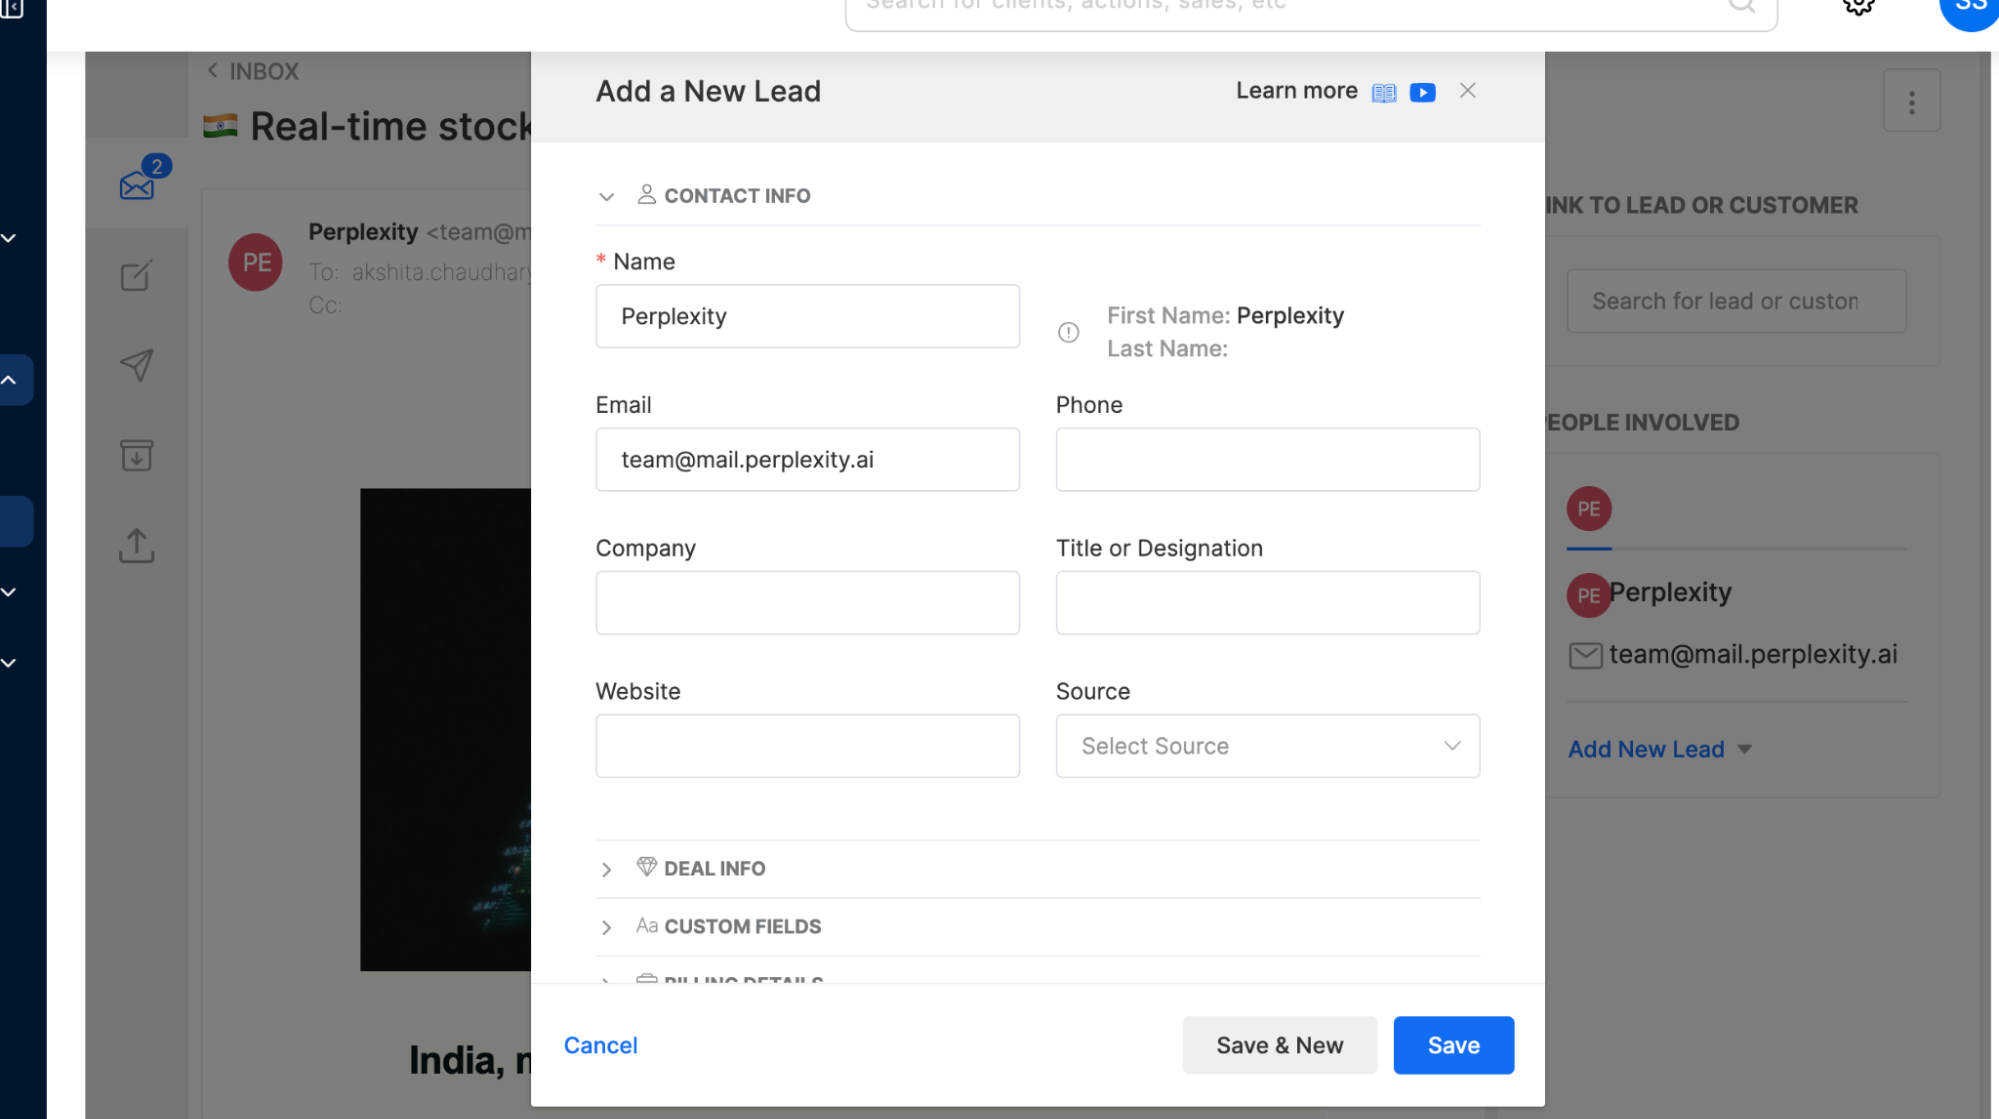Screen dimensions: 1999x1119
Task: Click into the Company field
Action: click(807, 602)
